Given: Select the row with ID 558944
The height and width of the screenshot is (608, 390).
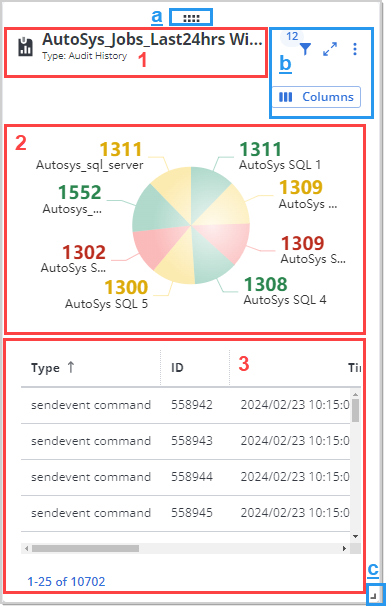Looking at the screenshot, I should pos(186,477).
